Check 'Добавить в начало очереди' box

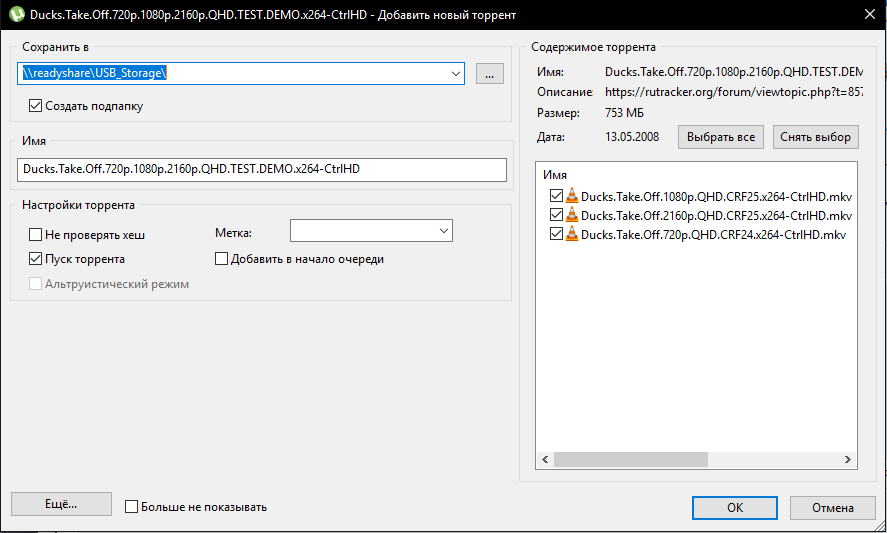[223, 259]
